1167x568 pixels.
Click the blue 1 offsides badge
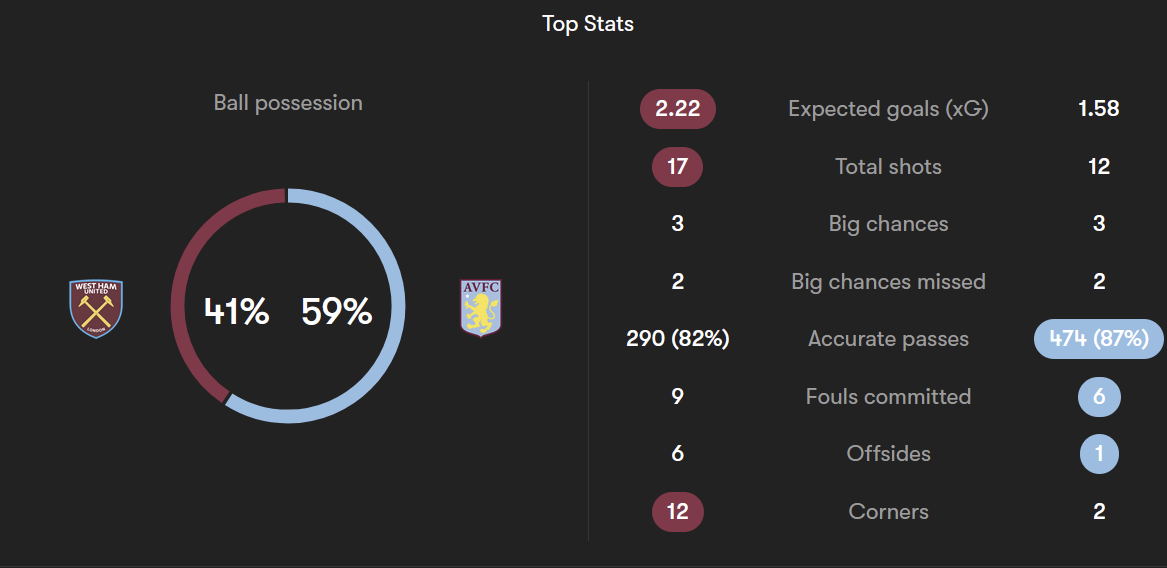click(x=1099, y=454)
